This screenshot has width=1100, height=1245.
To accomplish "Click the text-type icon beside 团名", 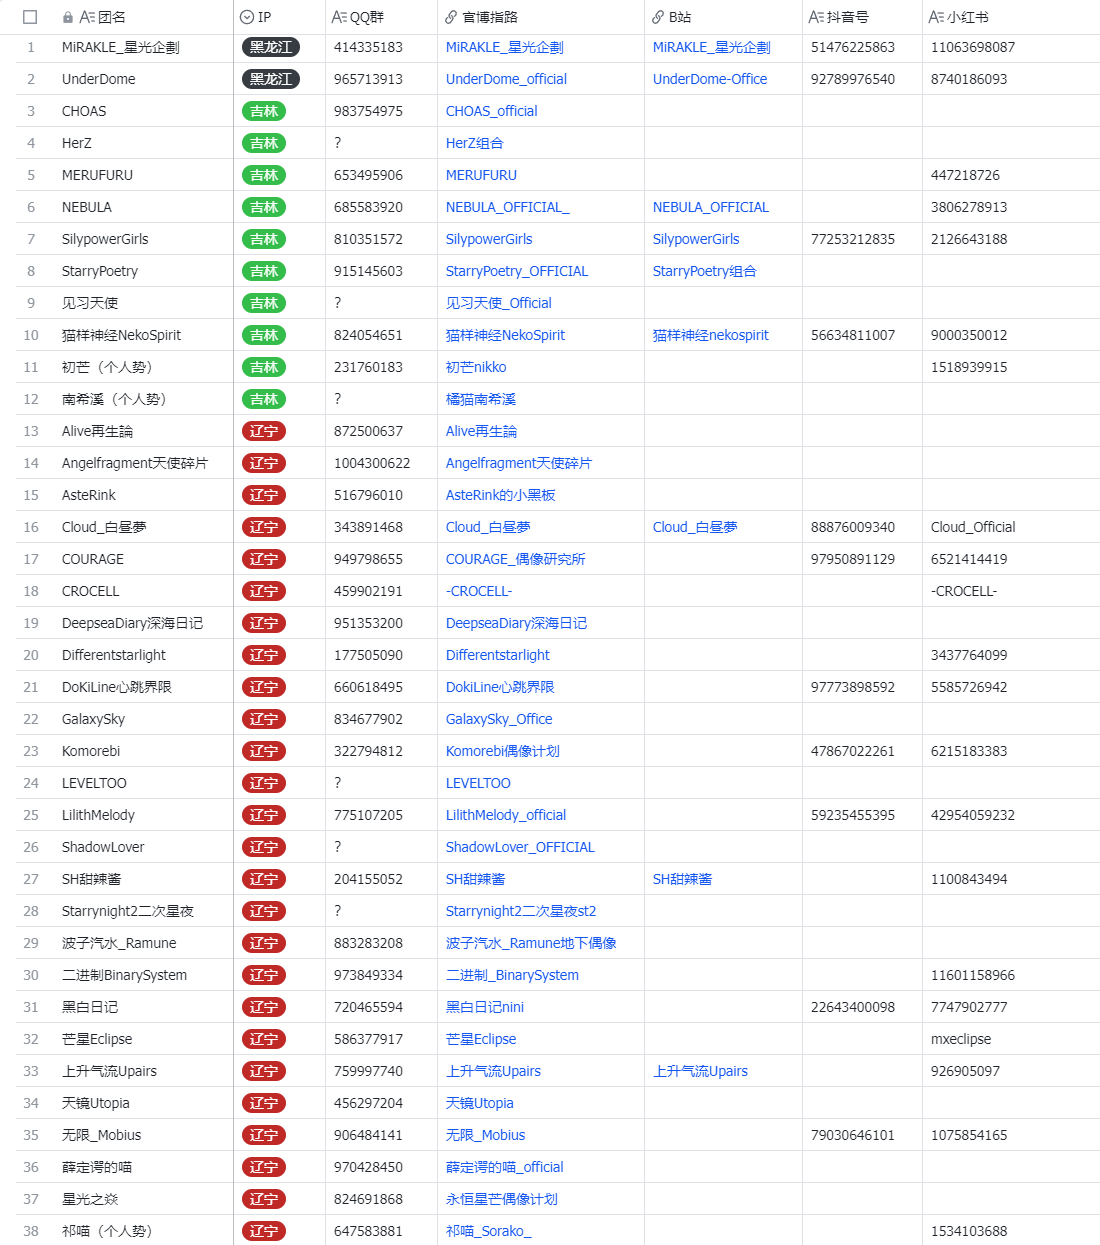I will (x=87, y=17).
